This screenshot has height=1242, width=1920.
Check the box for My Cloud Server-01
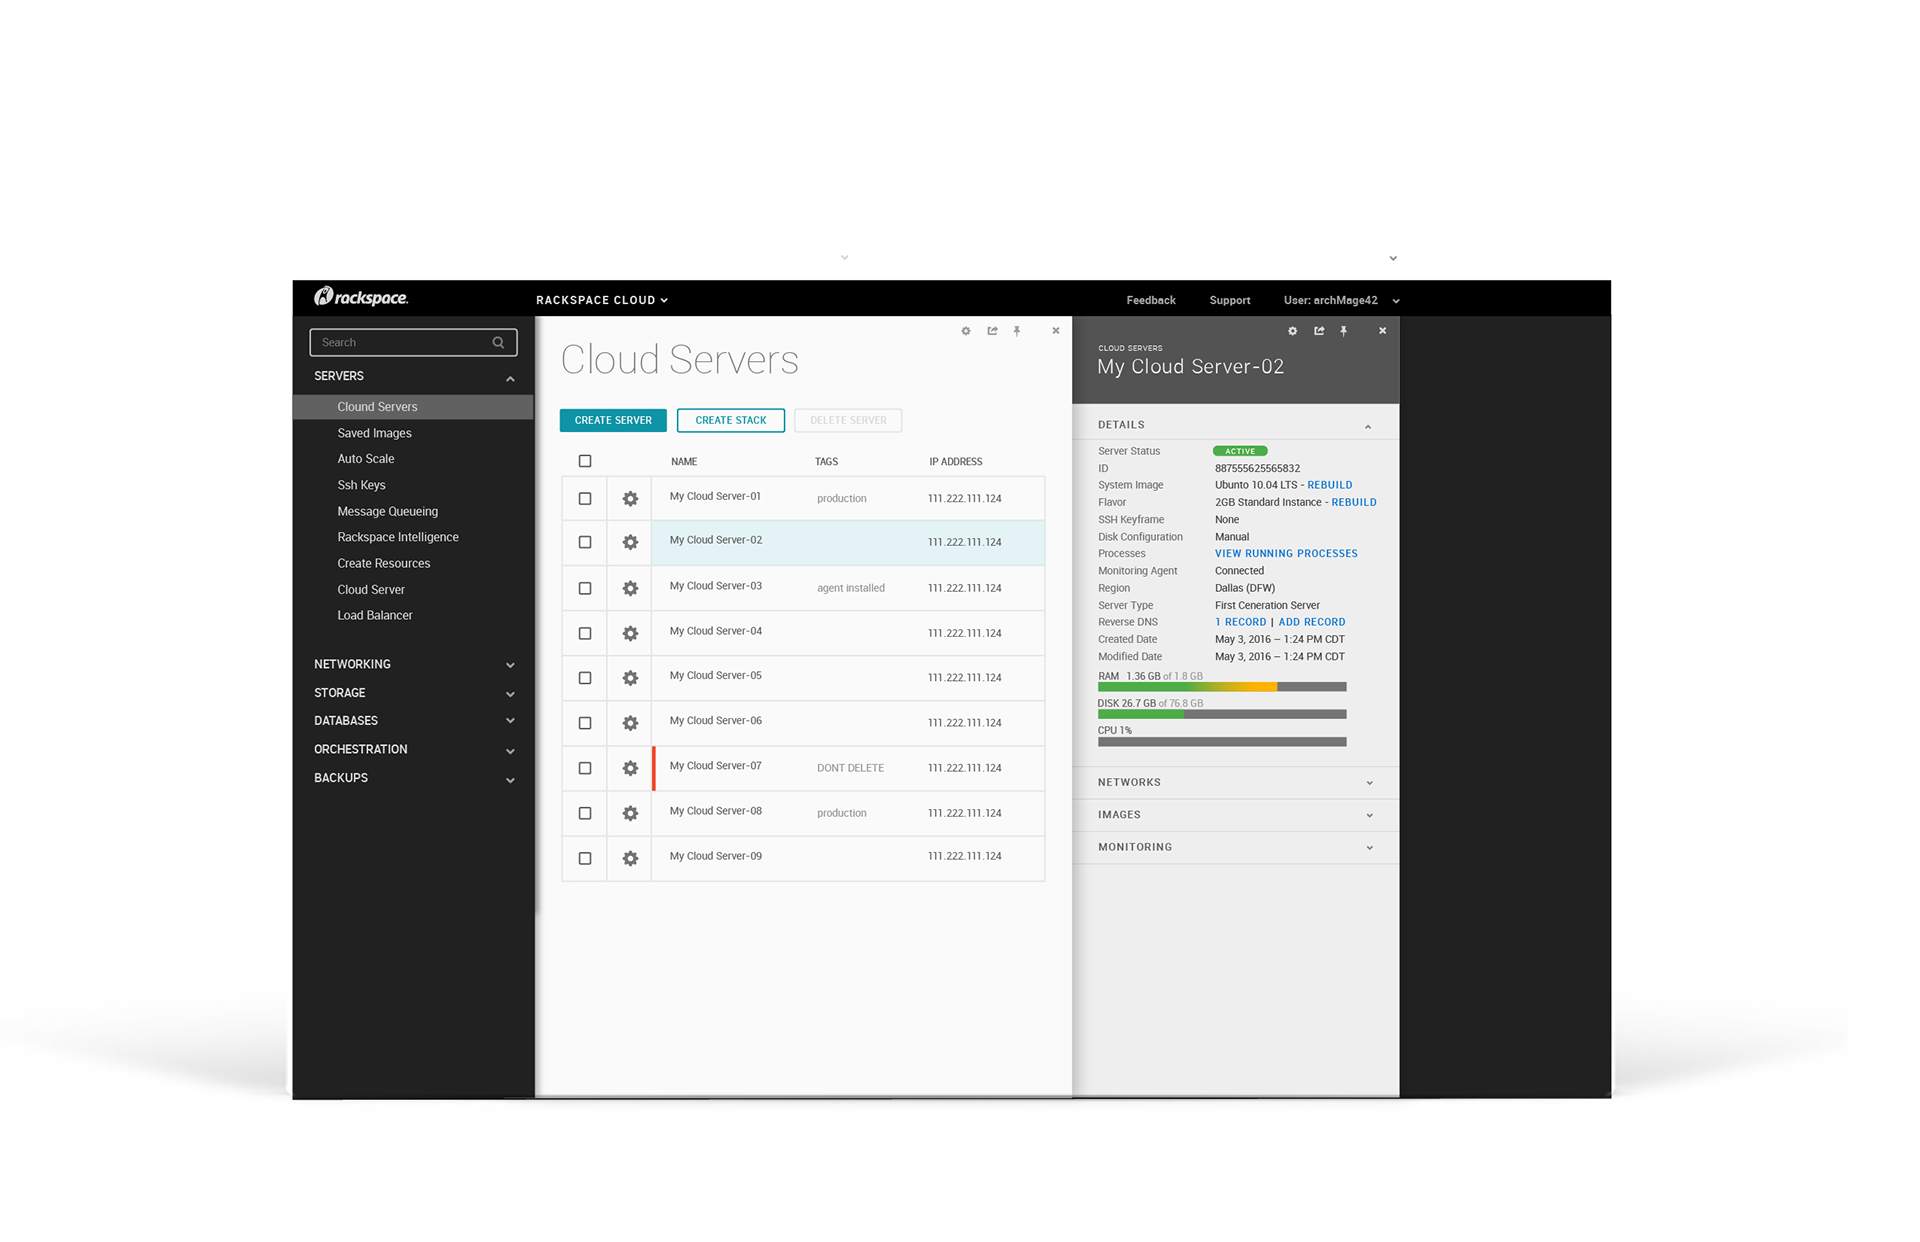coord(585,498)
